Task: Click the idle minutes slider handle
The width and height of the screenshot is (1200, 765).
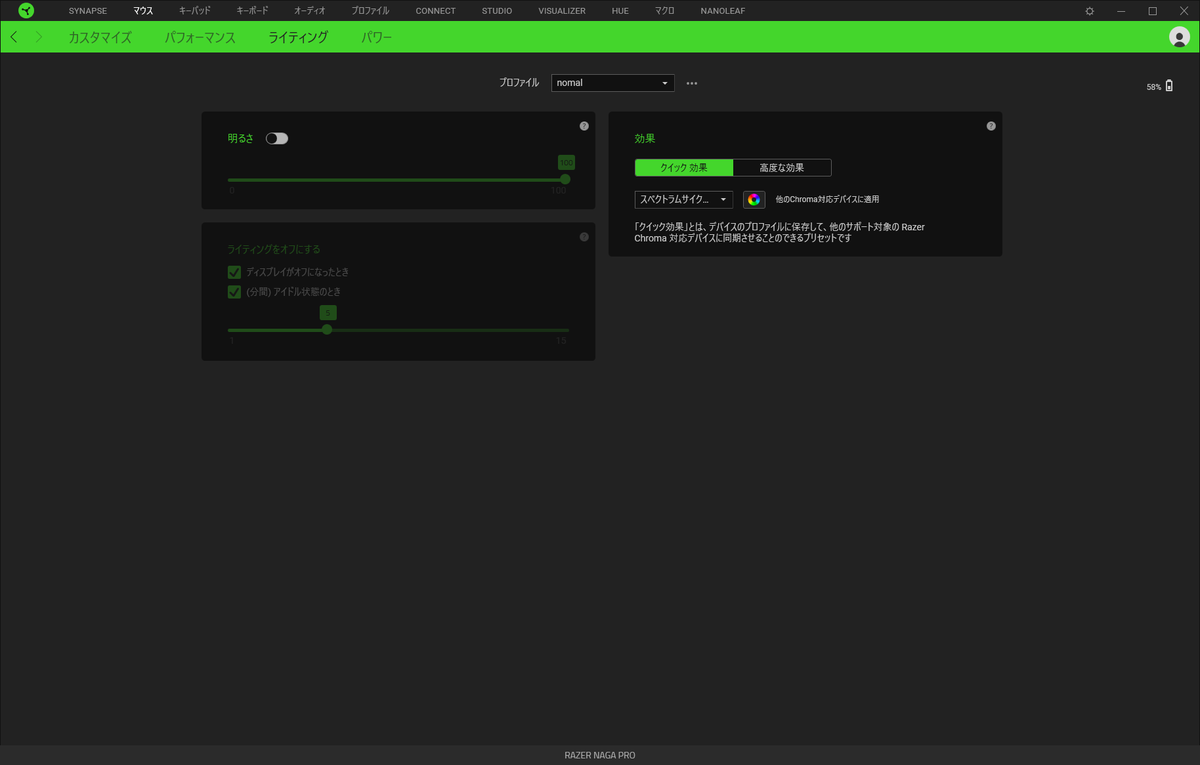Action: pyautogui.click(x=327, y=330)
